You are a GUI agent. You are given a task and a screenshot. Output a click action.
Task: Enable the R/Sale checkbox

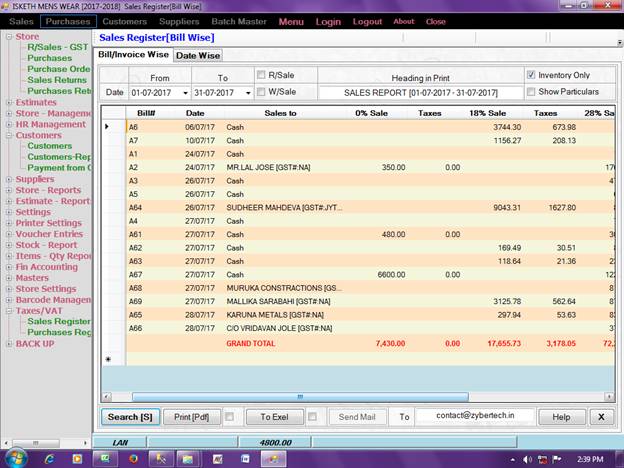(261, 75)
